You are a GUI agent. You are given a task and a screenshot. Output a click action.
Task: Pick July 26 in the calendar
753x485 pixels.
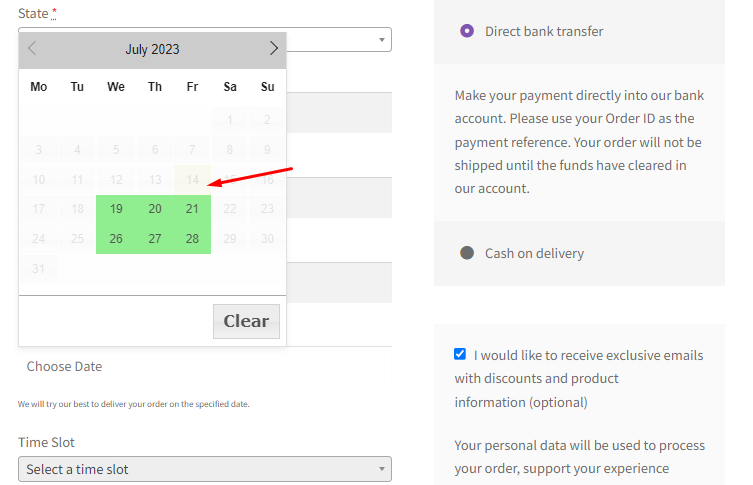(x=116, y=239)
